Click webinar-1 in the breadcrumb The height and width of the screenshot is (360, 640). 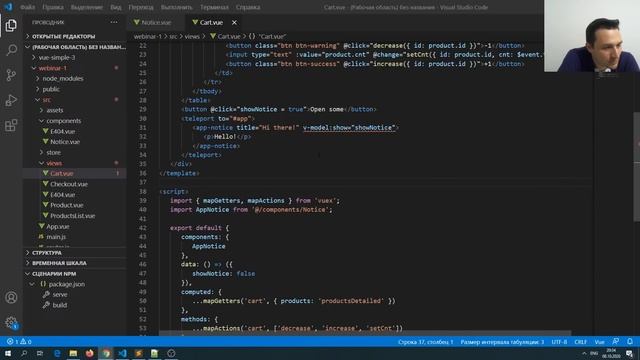point(148,36)
